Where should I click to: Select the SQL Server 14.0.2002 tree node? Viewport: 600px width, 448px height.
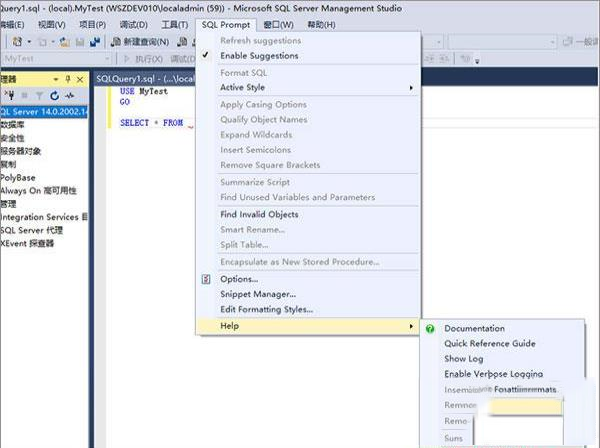44,112
